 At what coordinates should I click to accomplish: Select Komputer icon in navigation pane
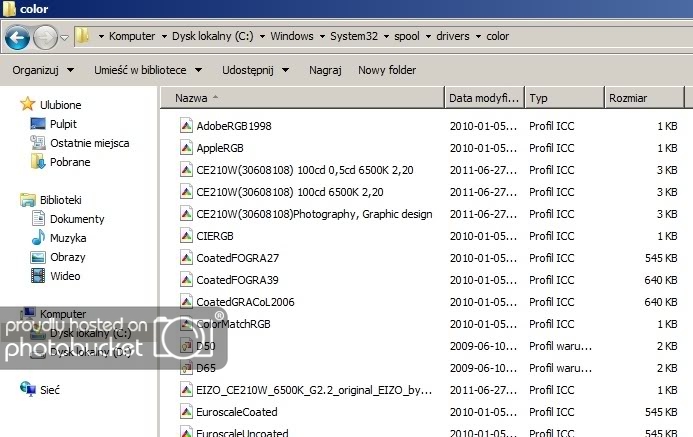click(29, 313)
